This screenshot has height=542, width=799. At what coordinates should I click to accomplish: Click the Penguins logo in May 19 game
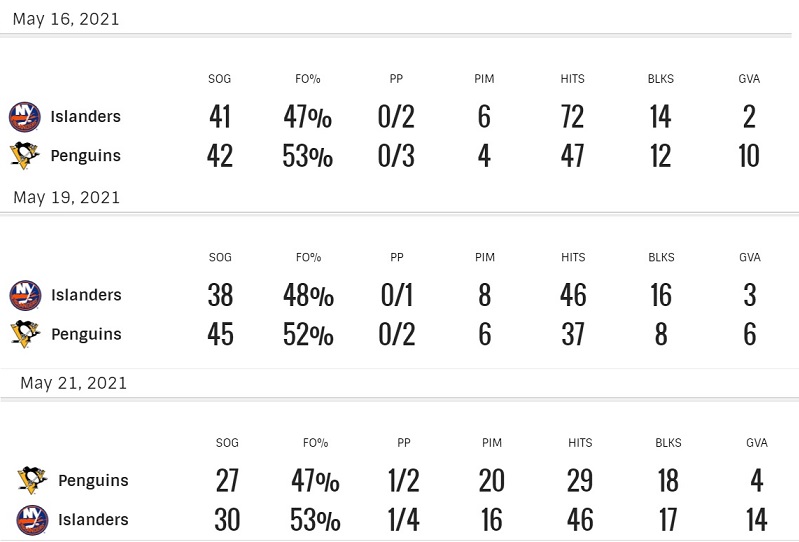25,334
